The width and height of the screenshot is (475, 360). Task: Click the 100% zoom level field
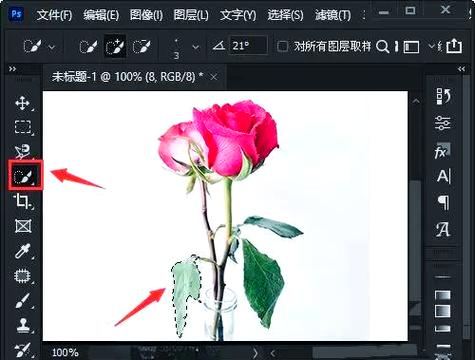[65, 352]
